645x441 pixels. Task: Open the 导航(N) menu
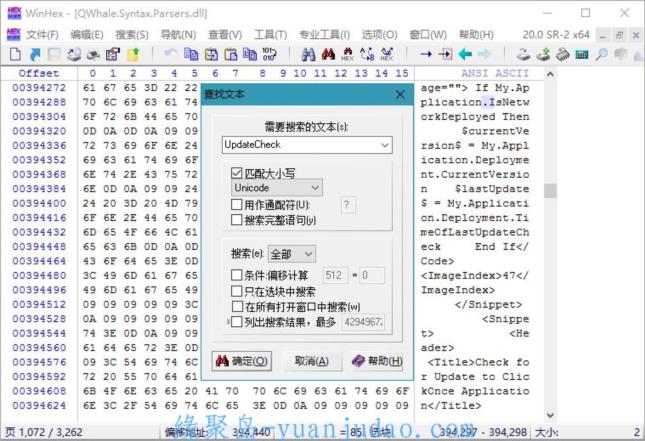178,35
